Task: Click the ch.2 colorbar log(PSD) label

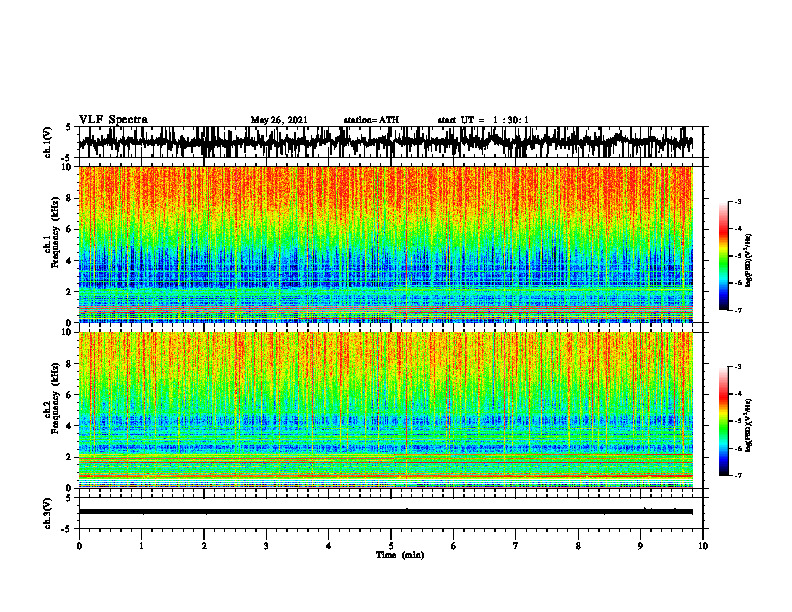Action: coord(749,424)
